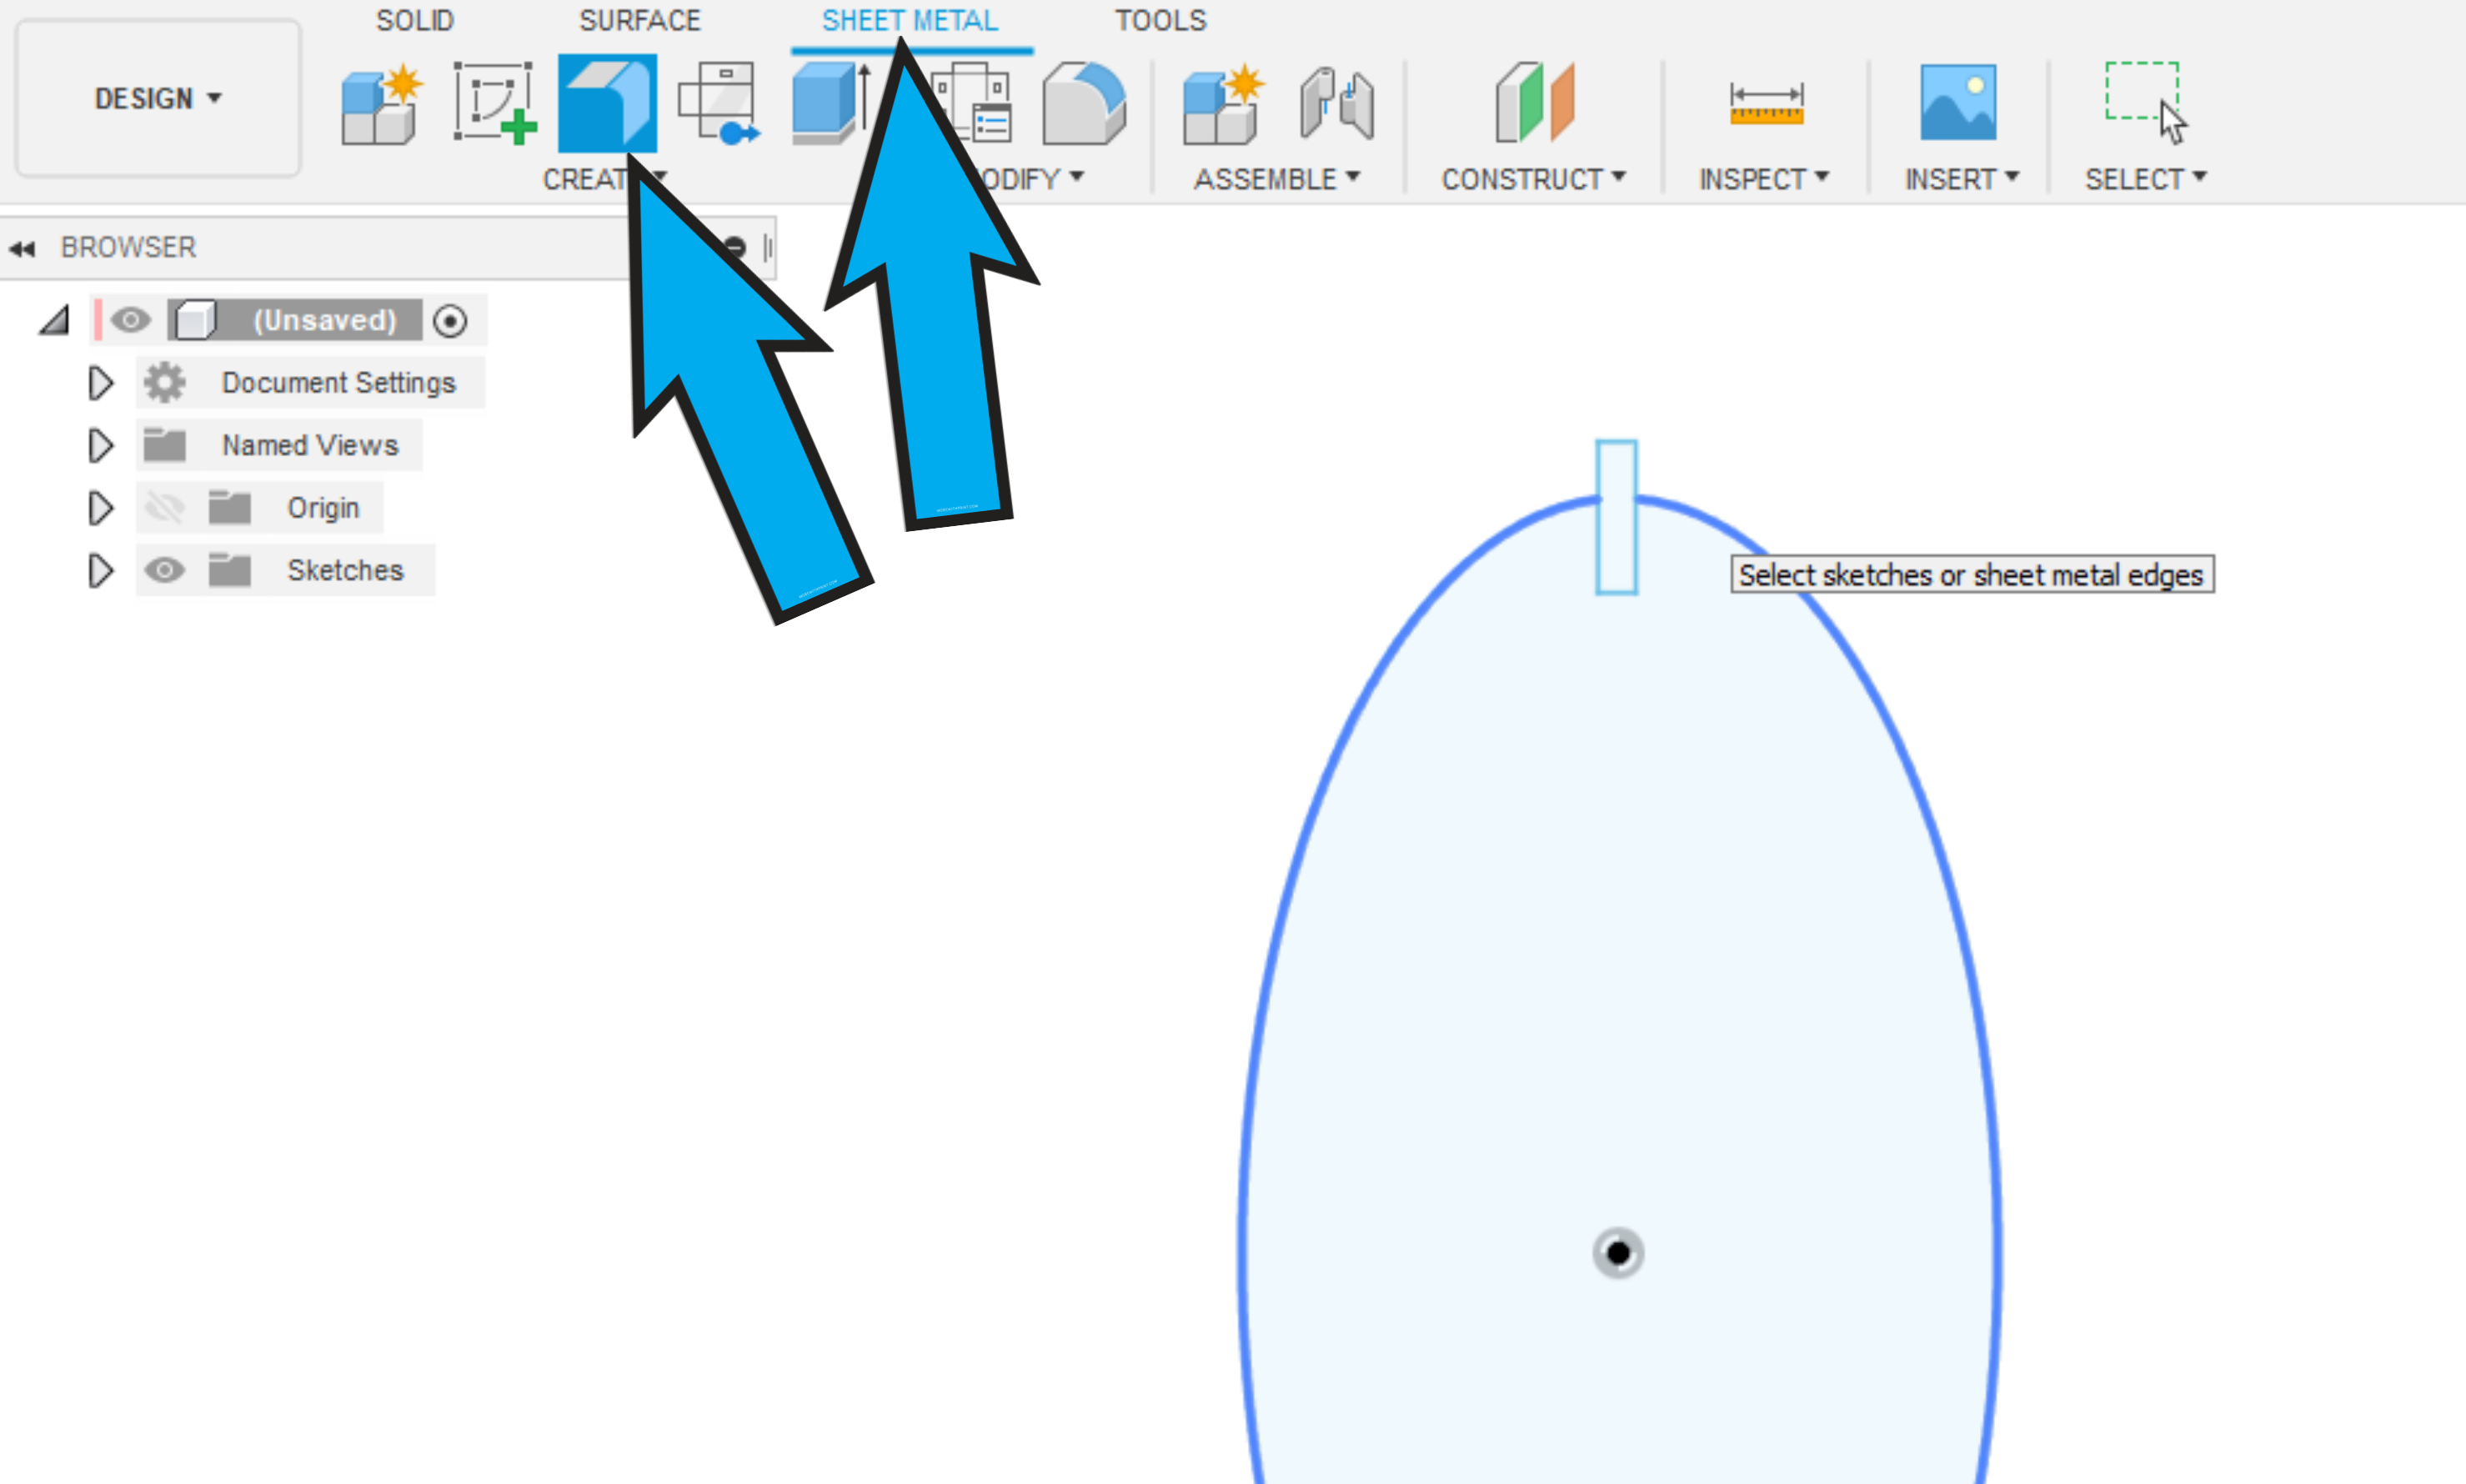The image size is (2466, 1484).
Task: Activate the Unsaved component radio button
Action: [450, 321]
